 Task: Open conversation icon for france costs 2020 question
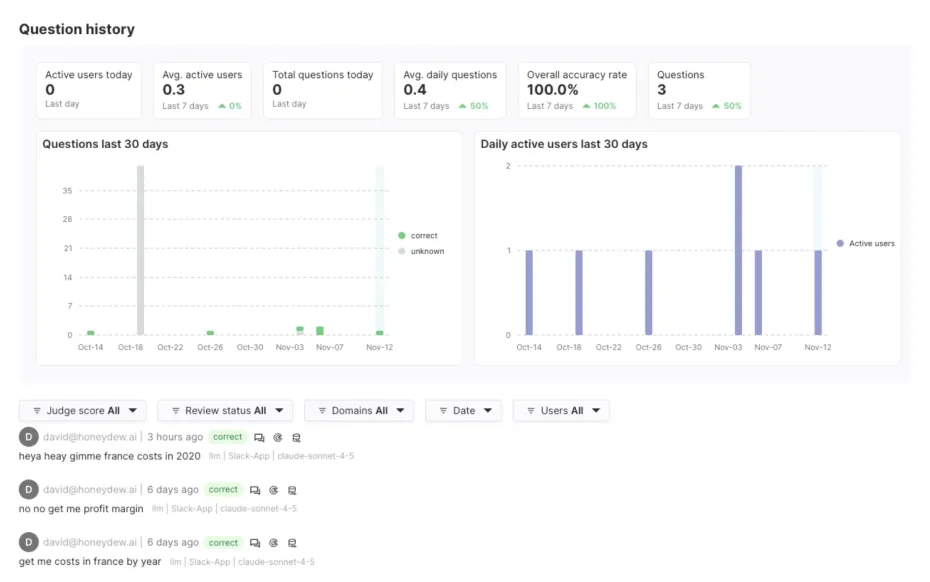259,437
